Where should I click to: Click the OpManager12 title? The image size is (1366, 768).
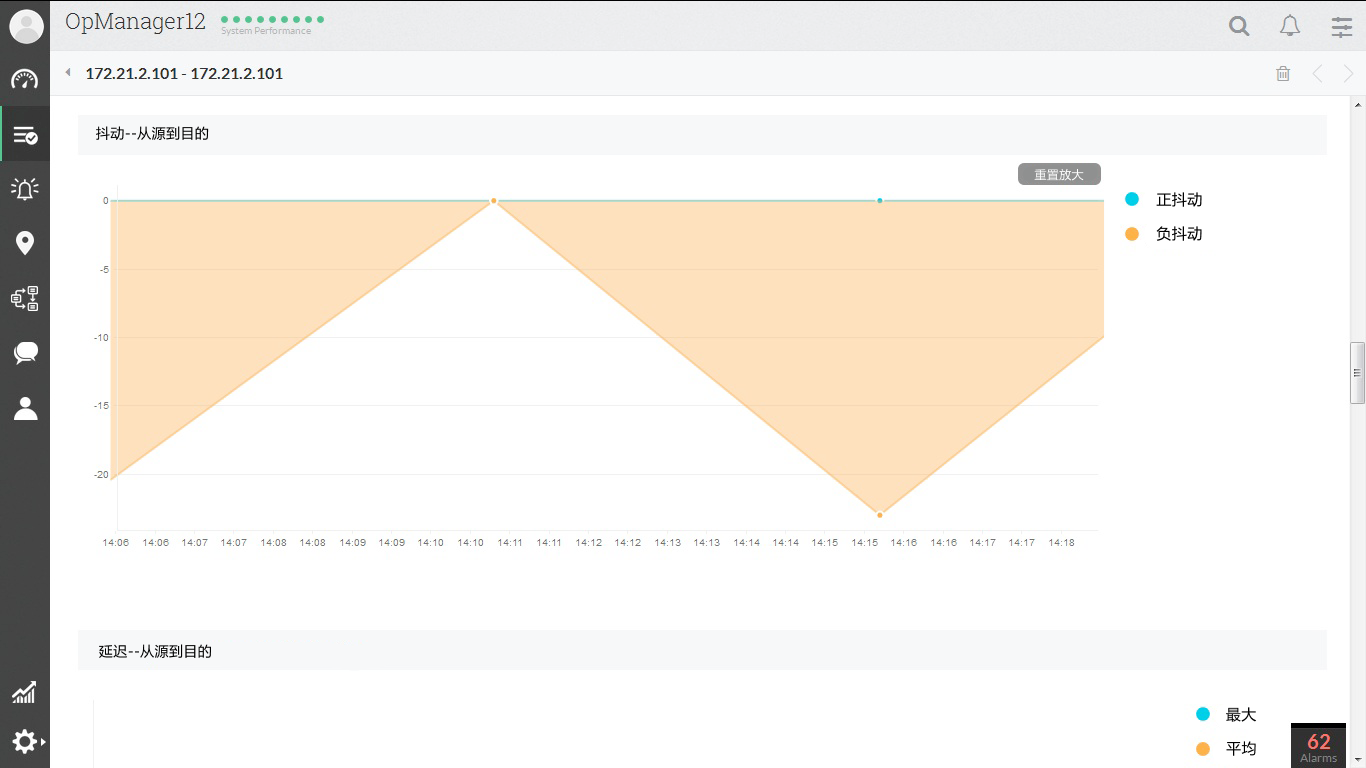coord(135,22)
